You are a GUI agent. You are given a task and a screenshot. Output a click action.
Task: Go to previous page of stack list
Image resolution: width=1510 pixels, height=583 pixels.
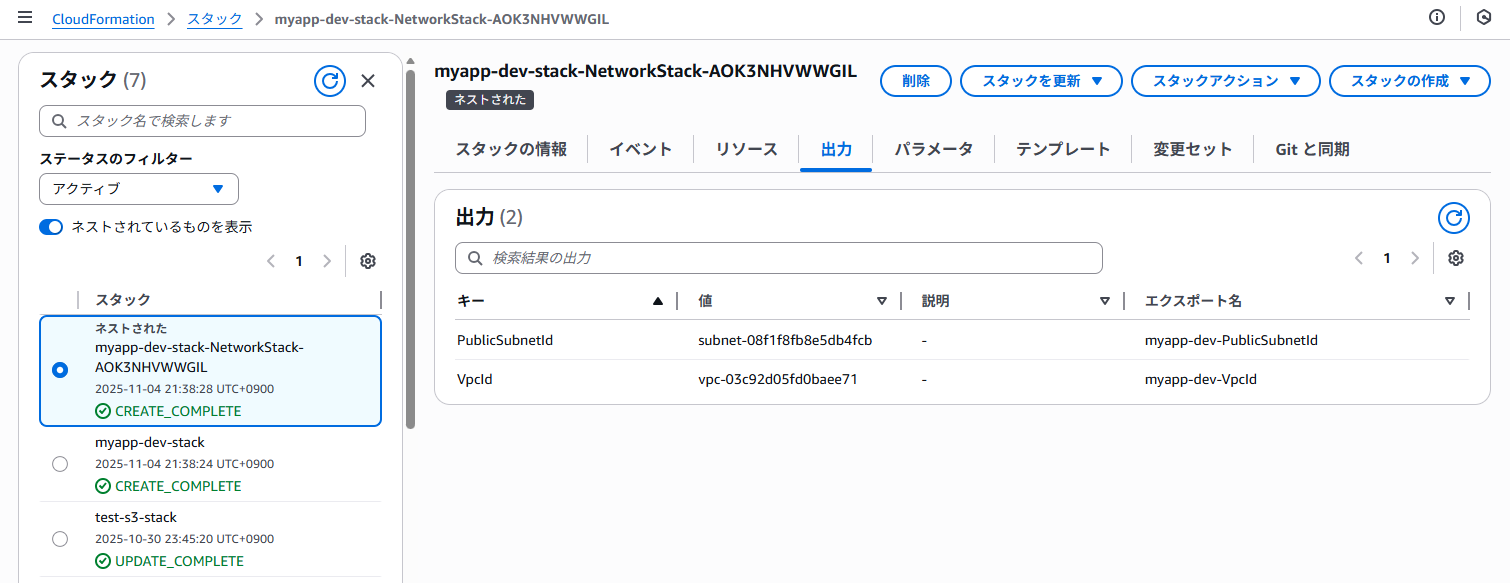point(271,261)
